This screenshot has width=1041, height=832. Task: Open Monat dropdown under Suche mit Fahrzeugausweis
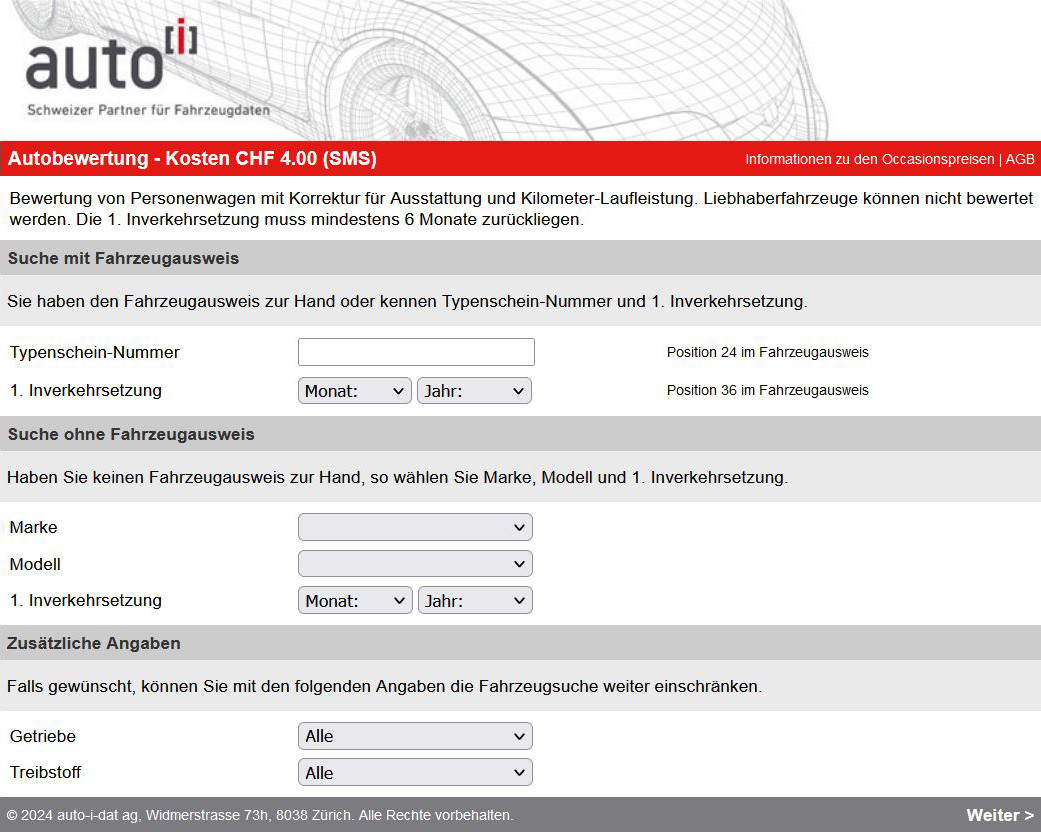(355, 391)
